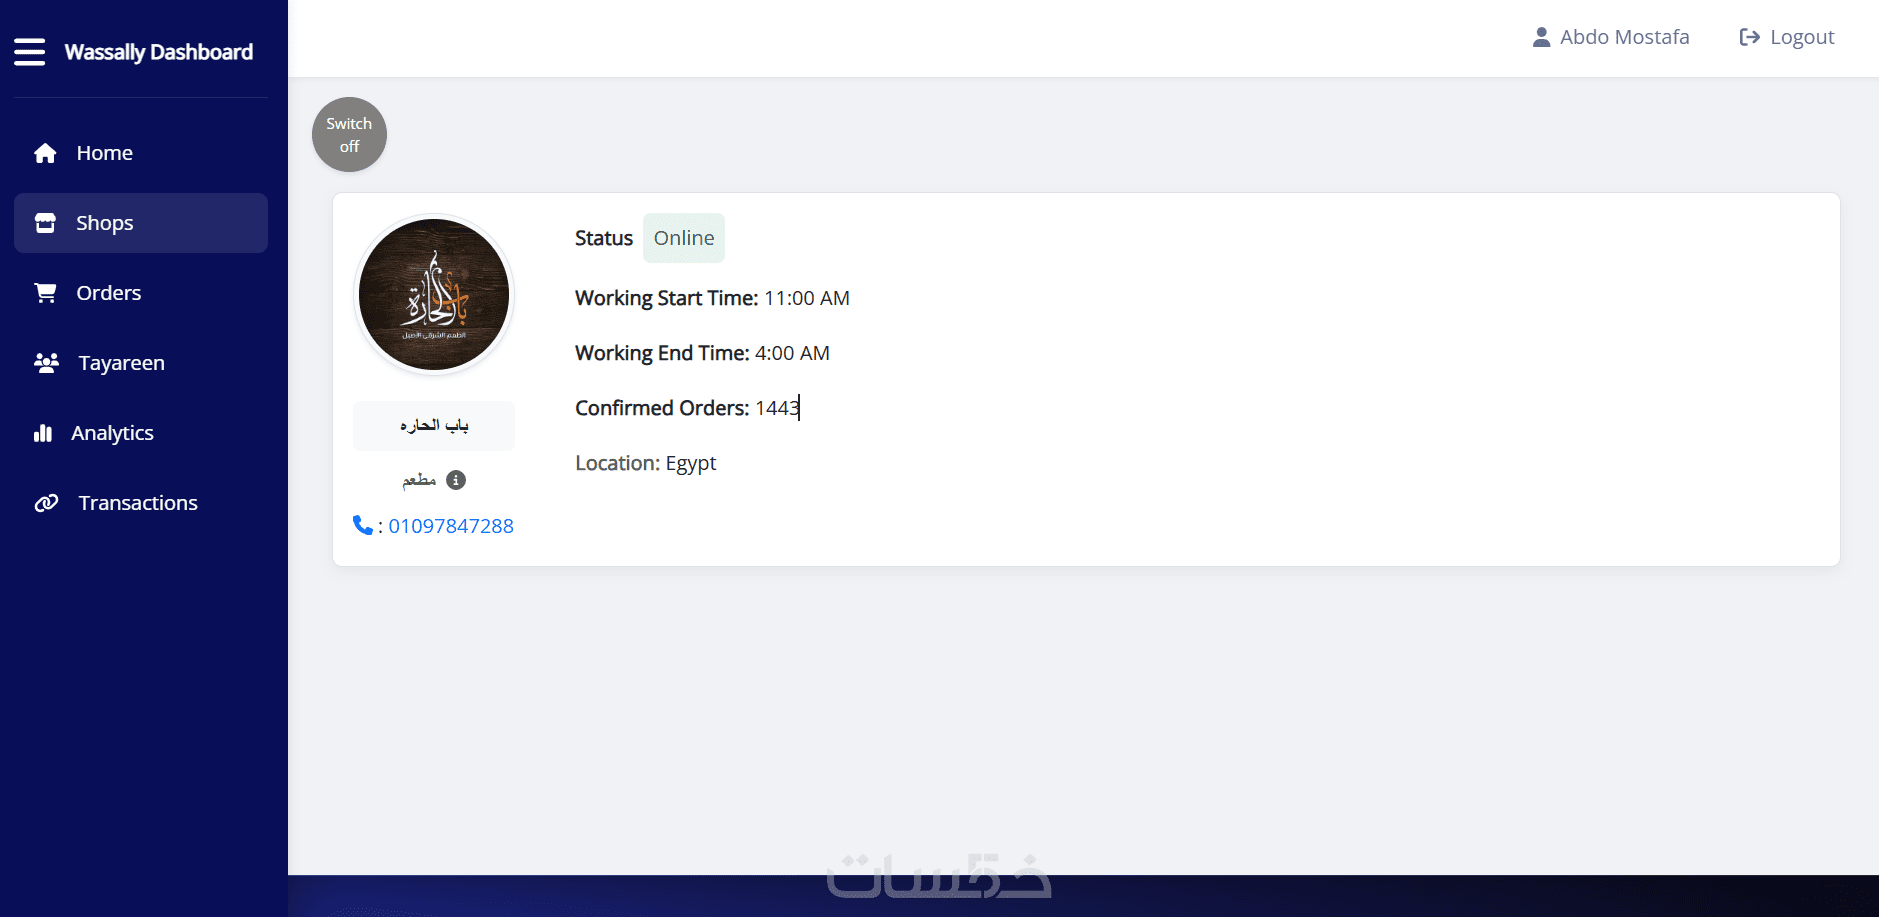Switch off the shop
Image resolution: width=1879 pixels, height=917 pixels.
(349, 135)
